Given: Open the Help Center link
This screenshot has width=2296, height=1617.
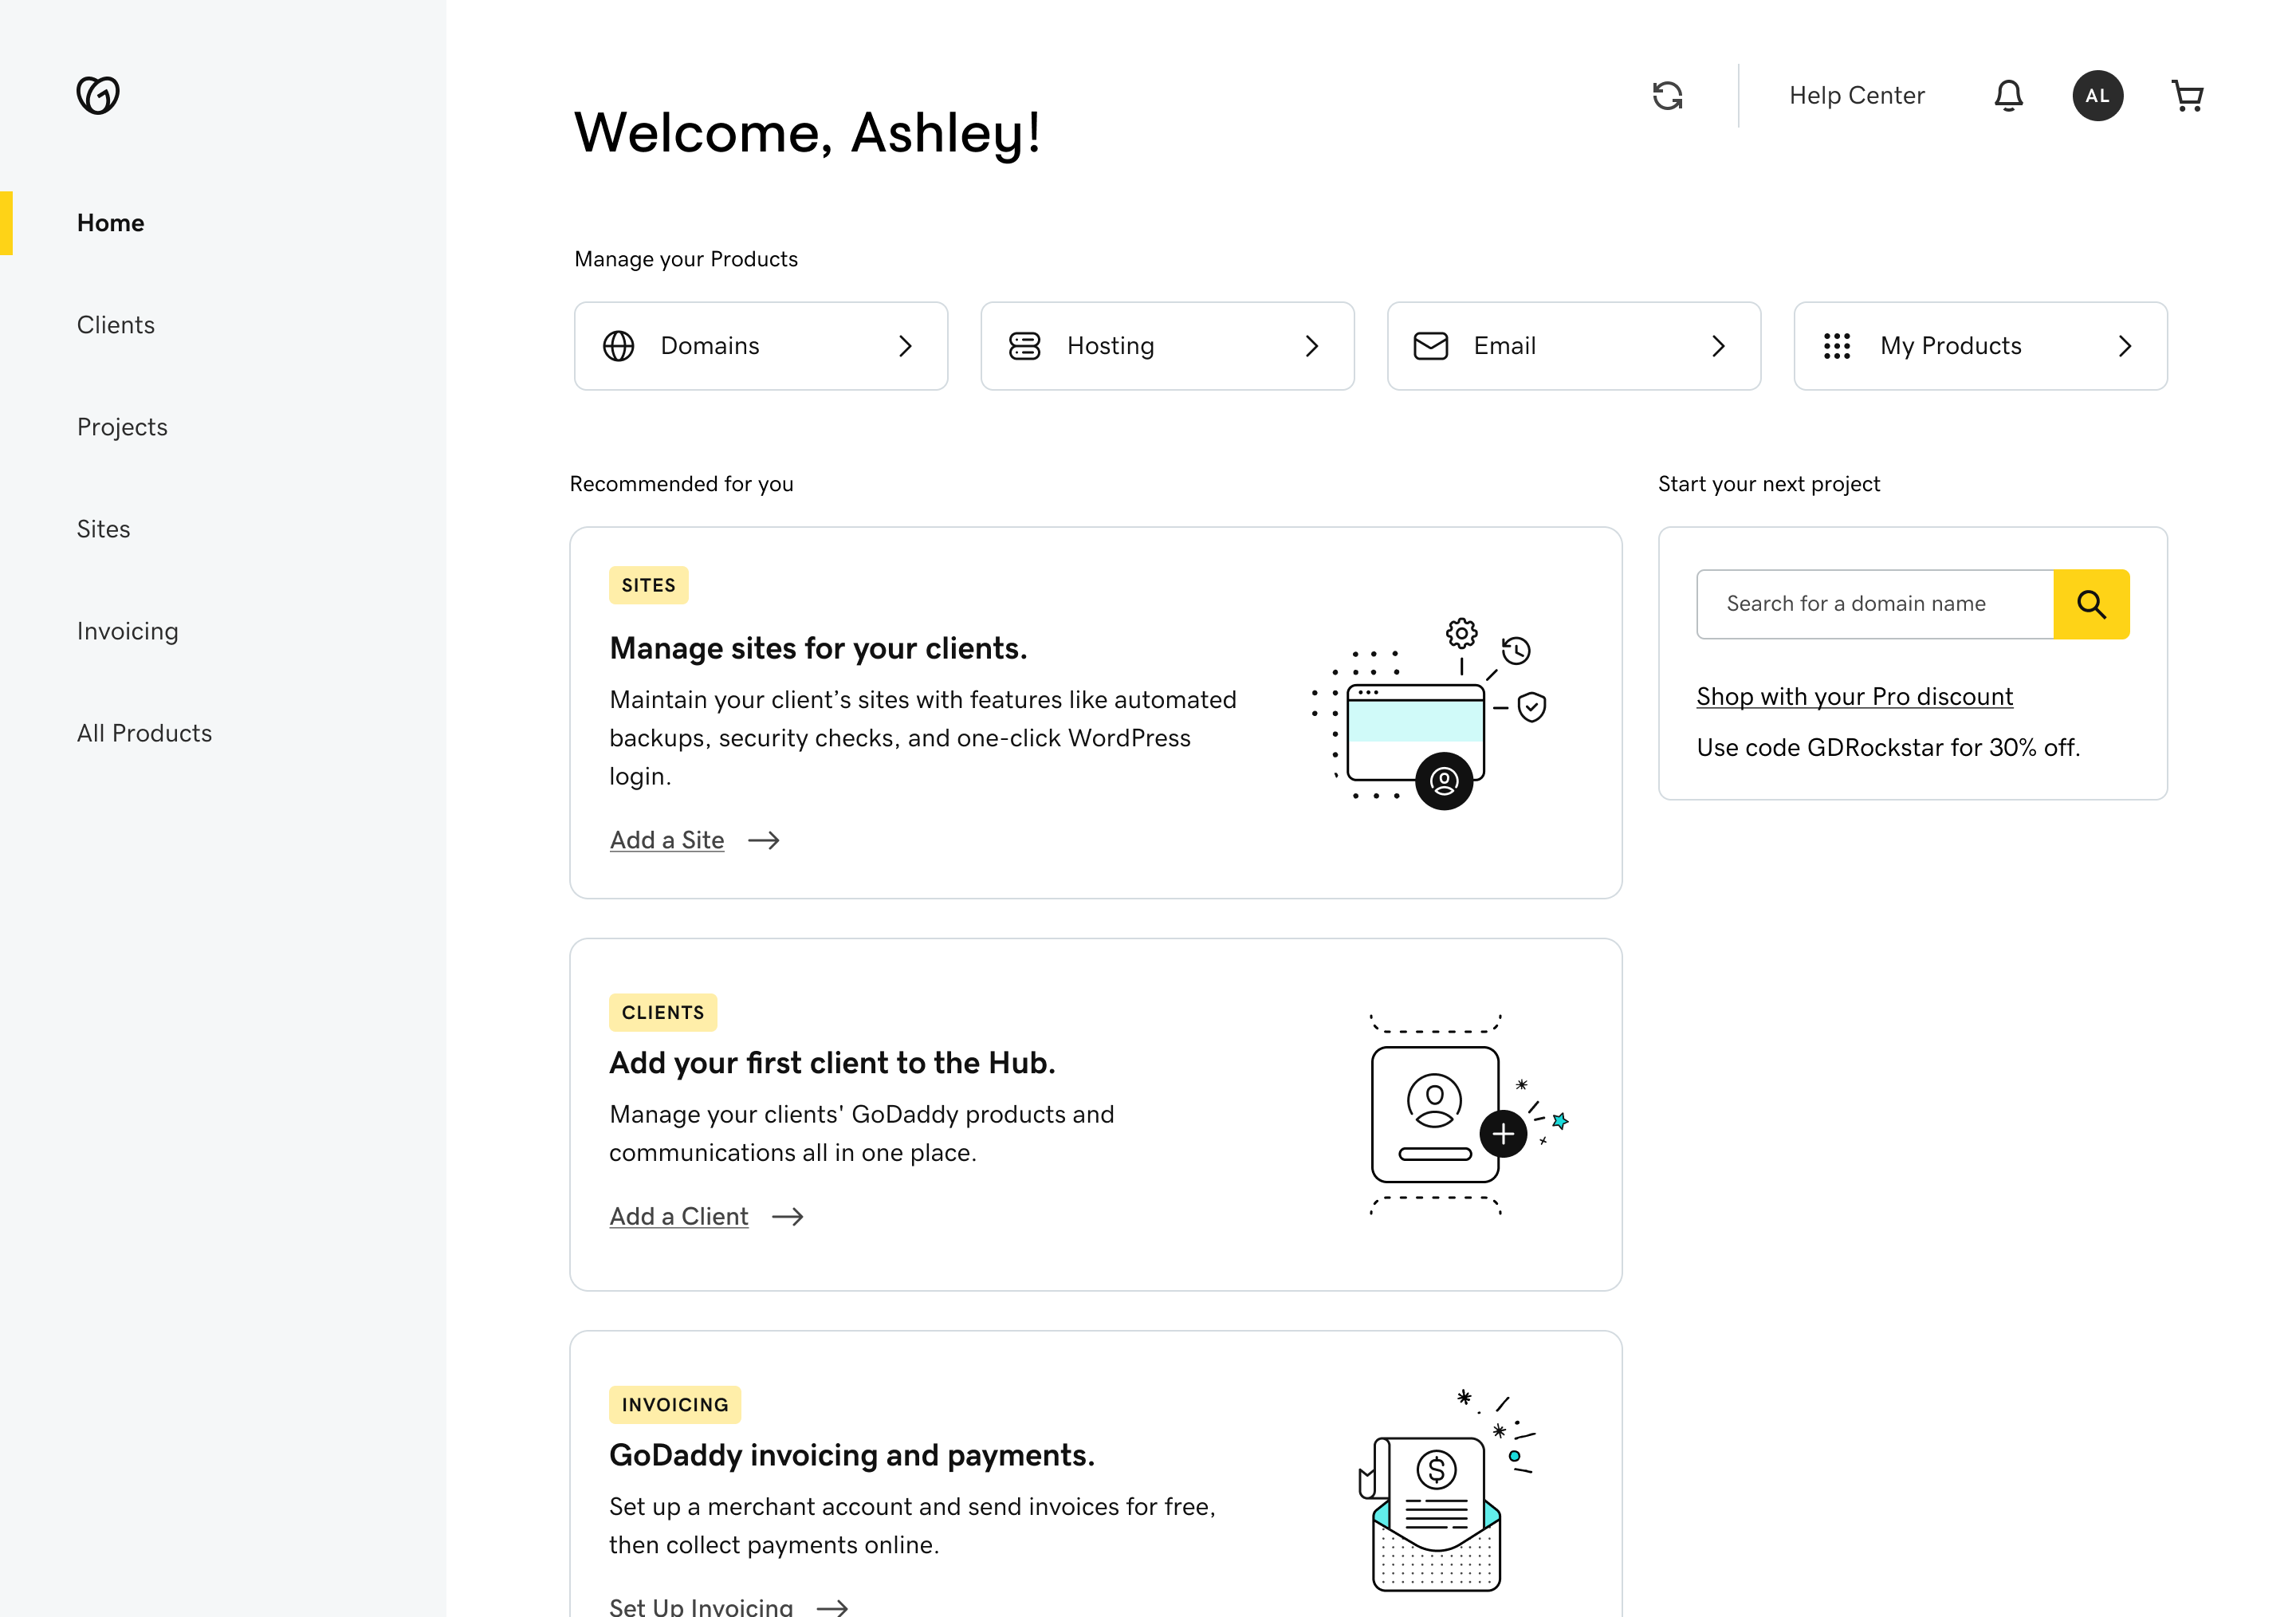Looking at the screenshot, I should coord(1856,95).
